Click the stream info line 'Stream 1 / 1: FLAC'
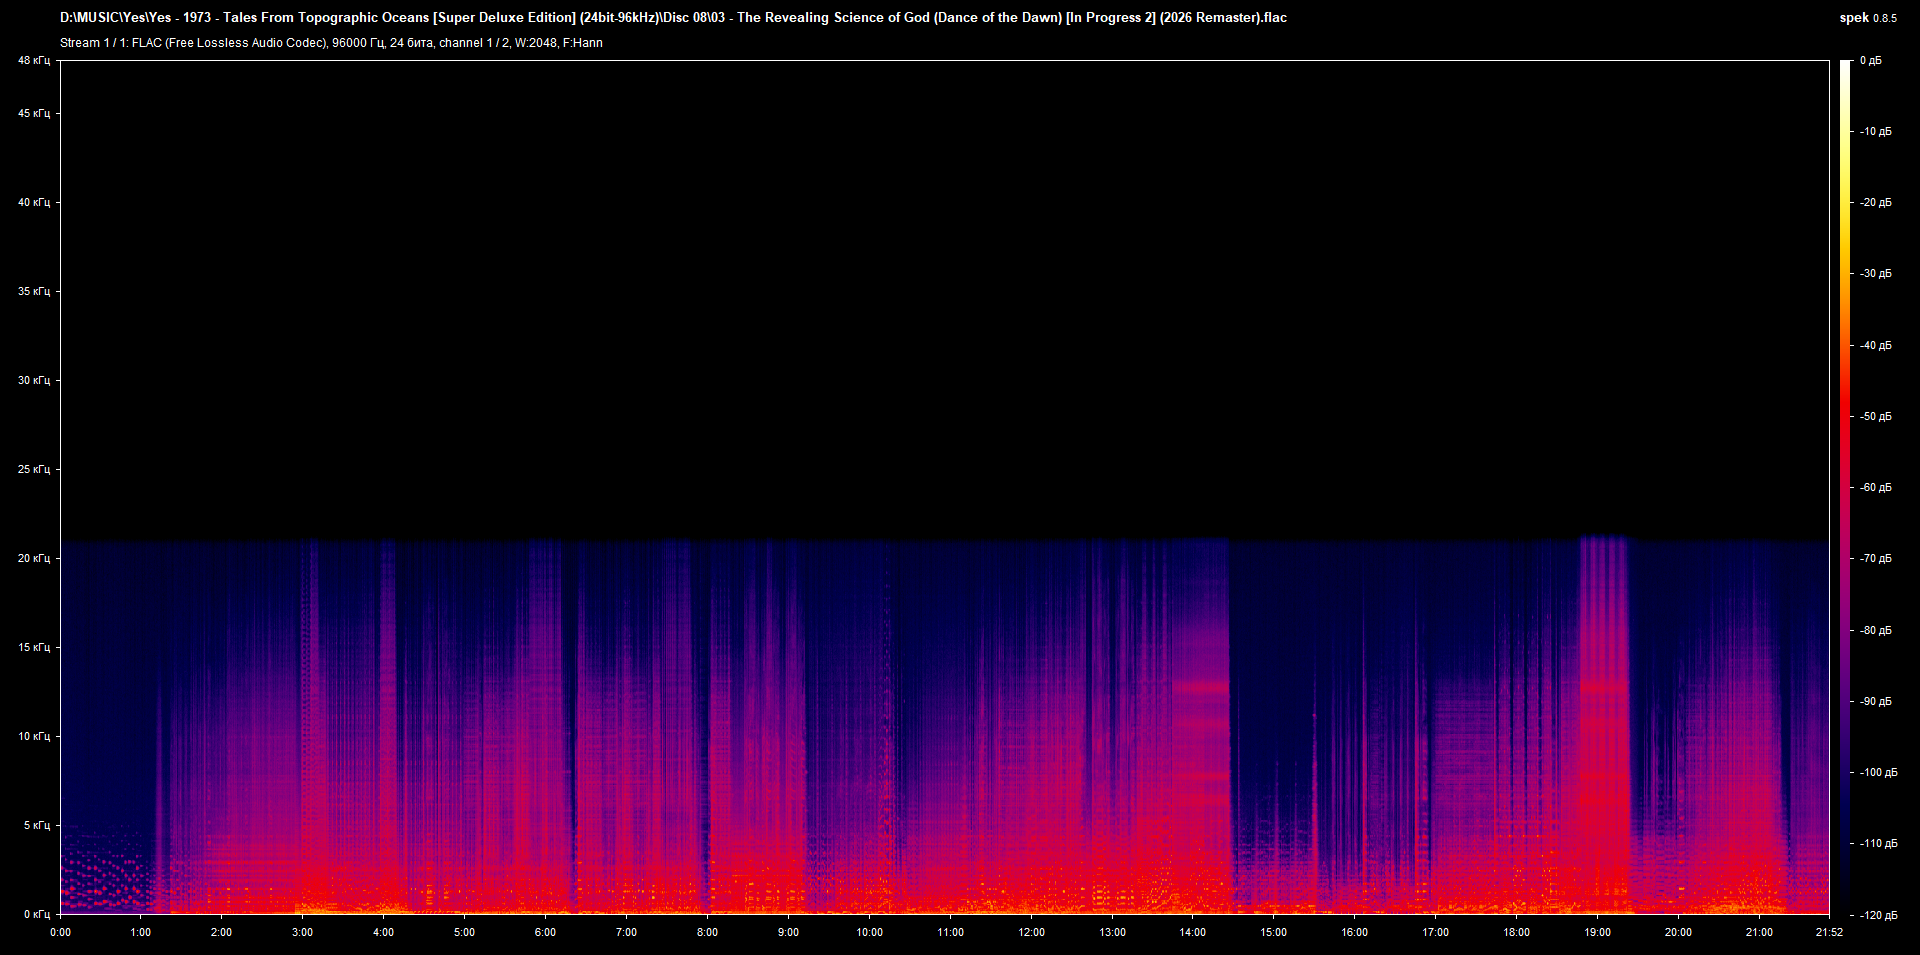1920x955 pixels. 331,43
